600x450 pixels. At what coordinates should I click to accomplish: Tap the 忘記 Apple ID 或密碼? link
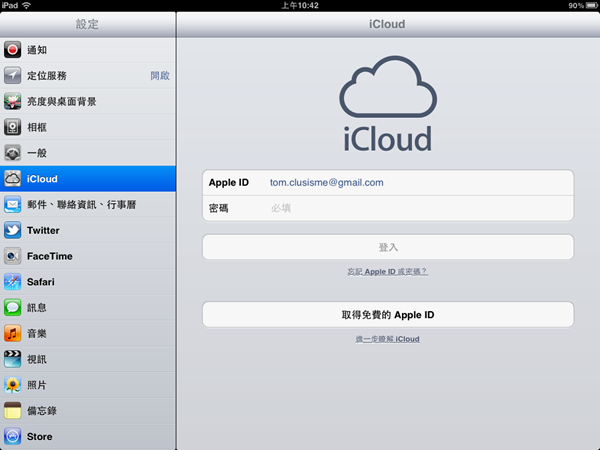tap(388, 272)
